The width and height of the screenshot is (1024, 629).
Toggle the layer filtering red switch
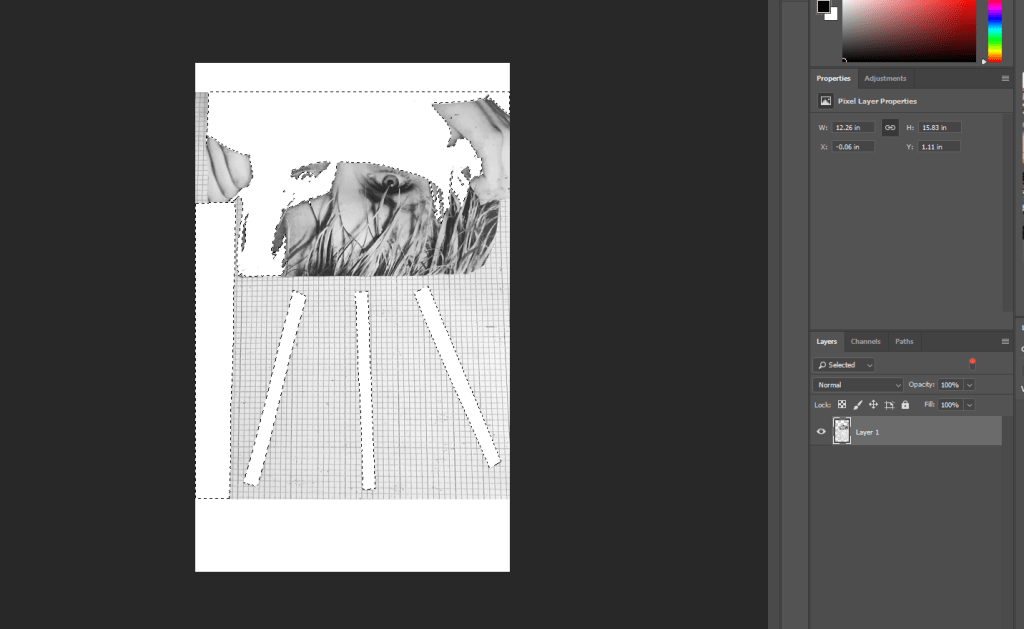click(x=972, y=364)
